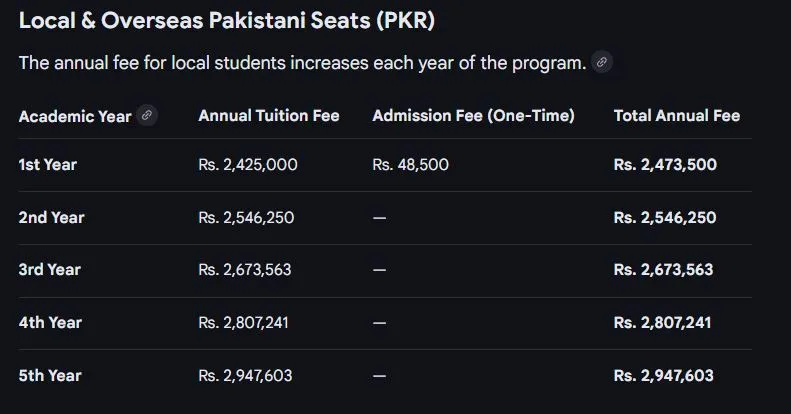This screenshot has width=791, height=414.
Task: Click total fee Rs. 2,473,500
Action: 664,165
